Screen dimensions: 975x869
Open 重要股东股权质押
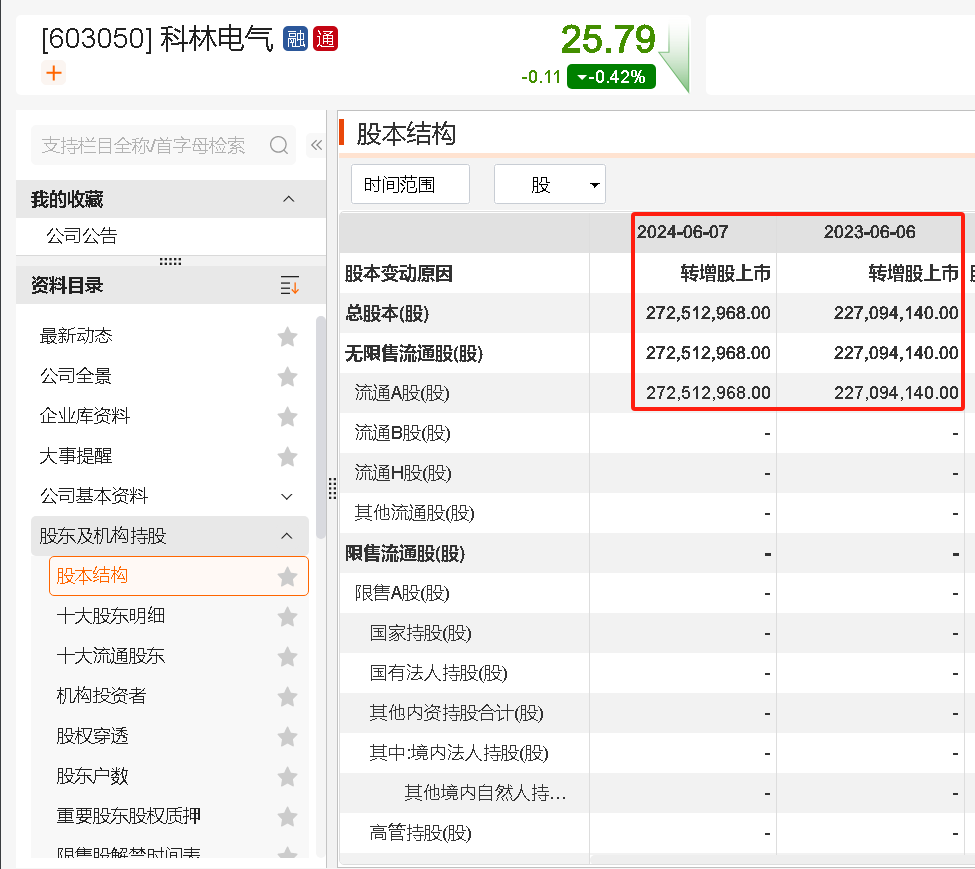coord(128,816)
